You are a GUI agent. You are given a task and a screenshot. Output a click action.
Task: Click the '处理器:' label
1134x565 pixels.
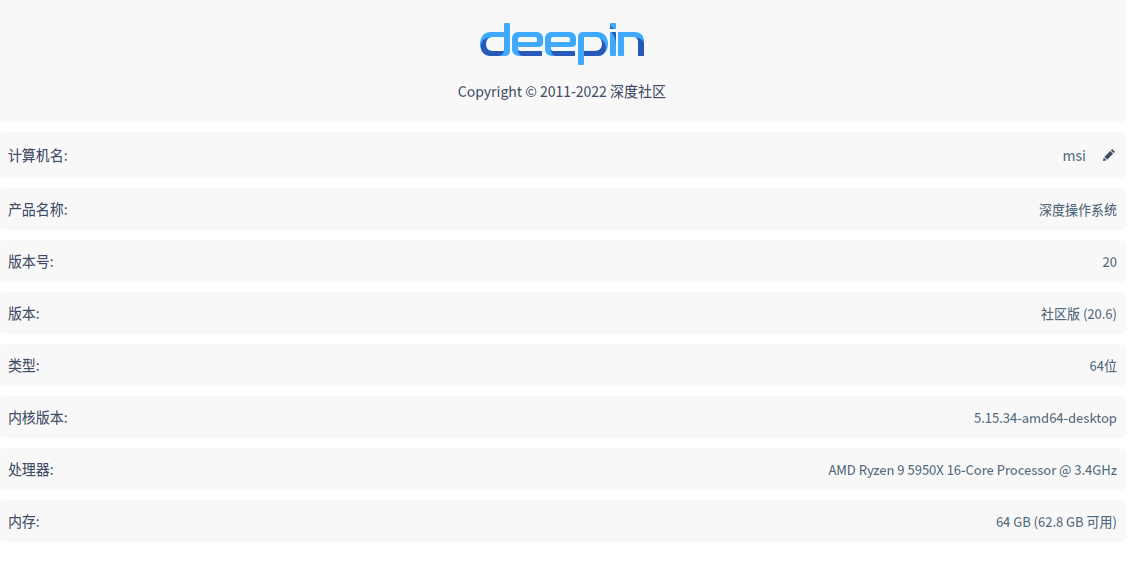30,470
